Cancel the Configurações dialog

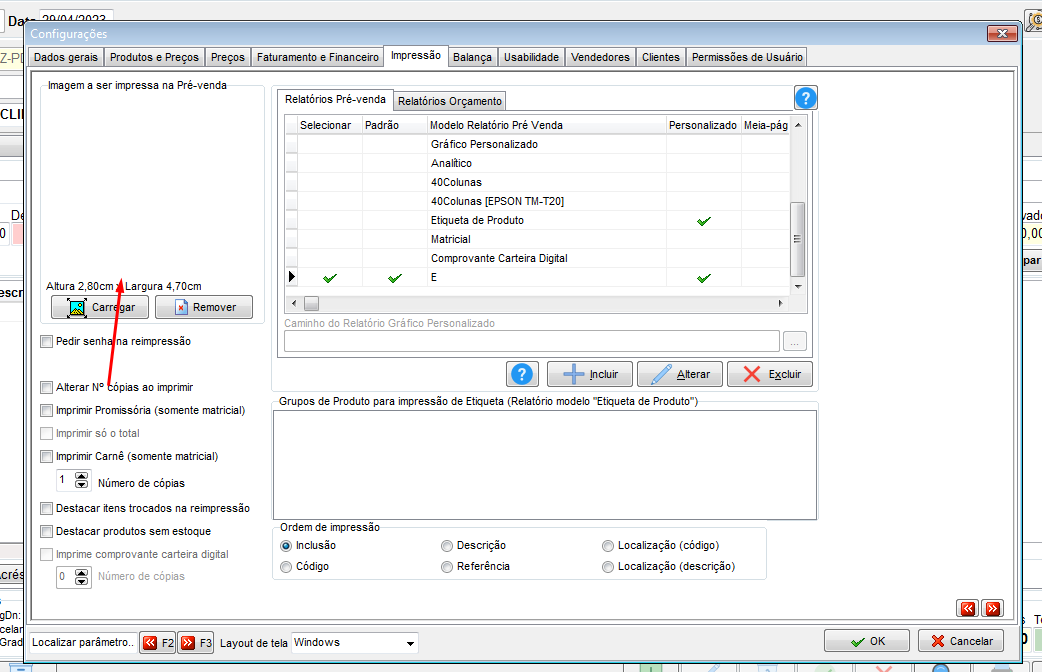(x=961, y=641)
